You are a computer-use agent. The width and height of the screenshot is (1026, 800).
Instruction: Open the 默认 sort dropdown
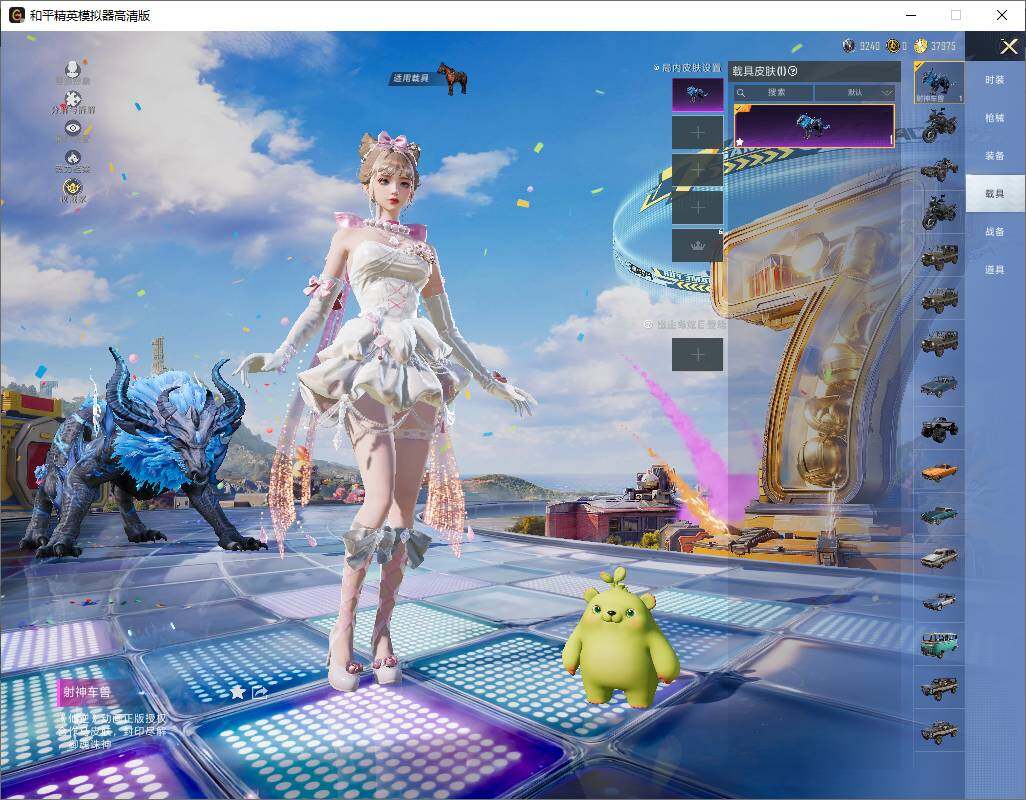coord(855,92)
